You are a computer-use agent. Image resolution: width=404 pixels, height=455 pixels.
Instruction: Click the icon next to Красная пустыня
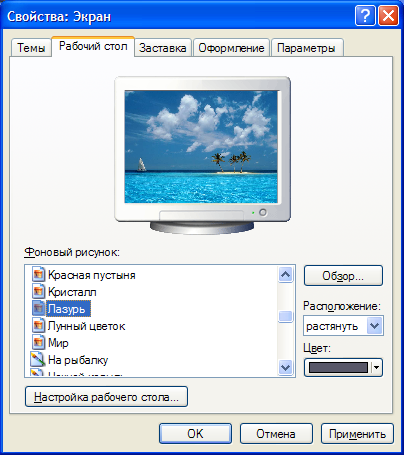pyautogui.click(x=38, y=275)
